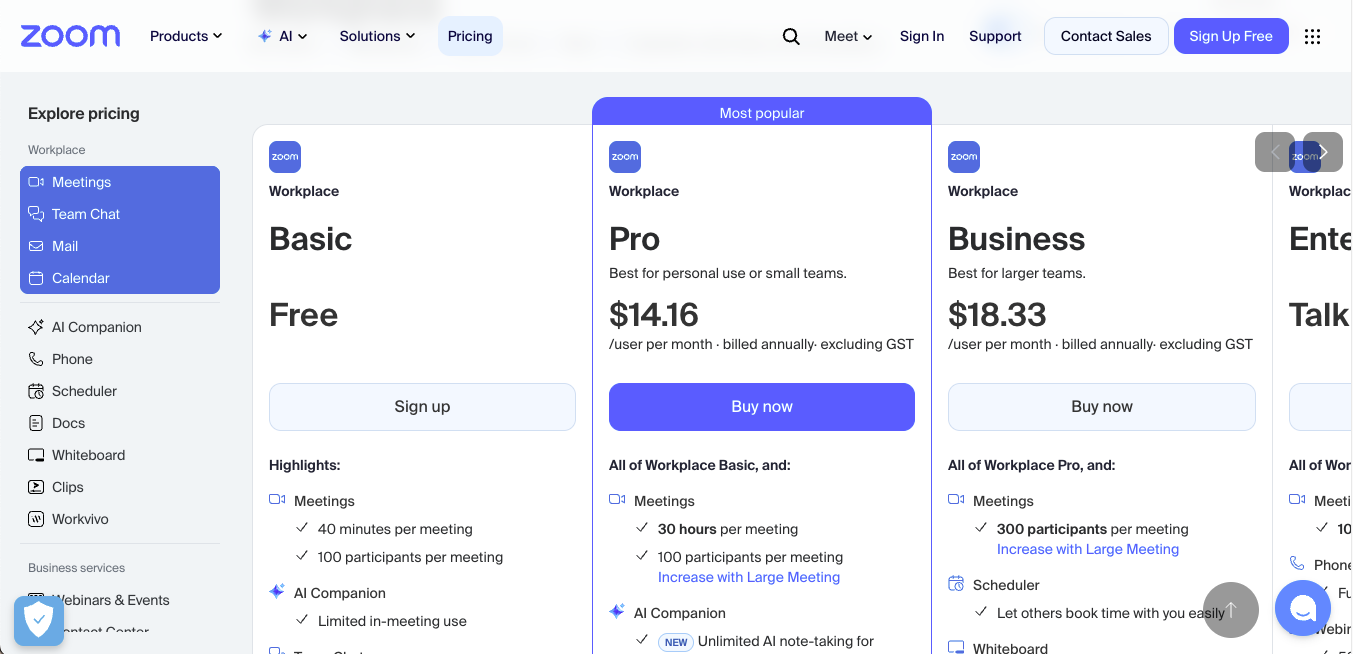Click the Zoom logo in header
Image resolution: width=1353 pixels, height=654 pixels.
pos(70,36)
